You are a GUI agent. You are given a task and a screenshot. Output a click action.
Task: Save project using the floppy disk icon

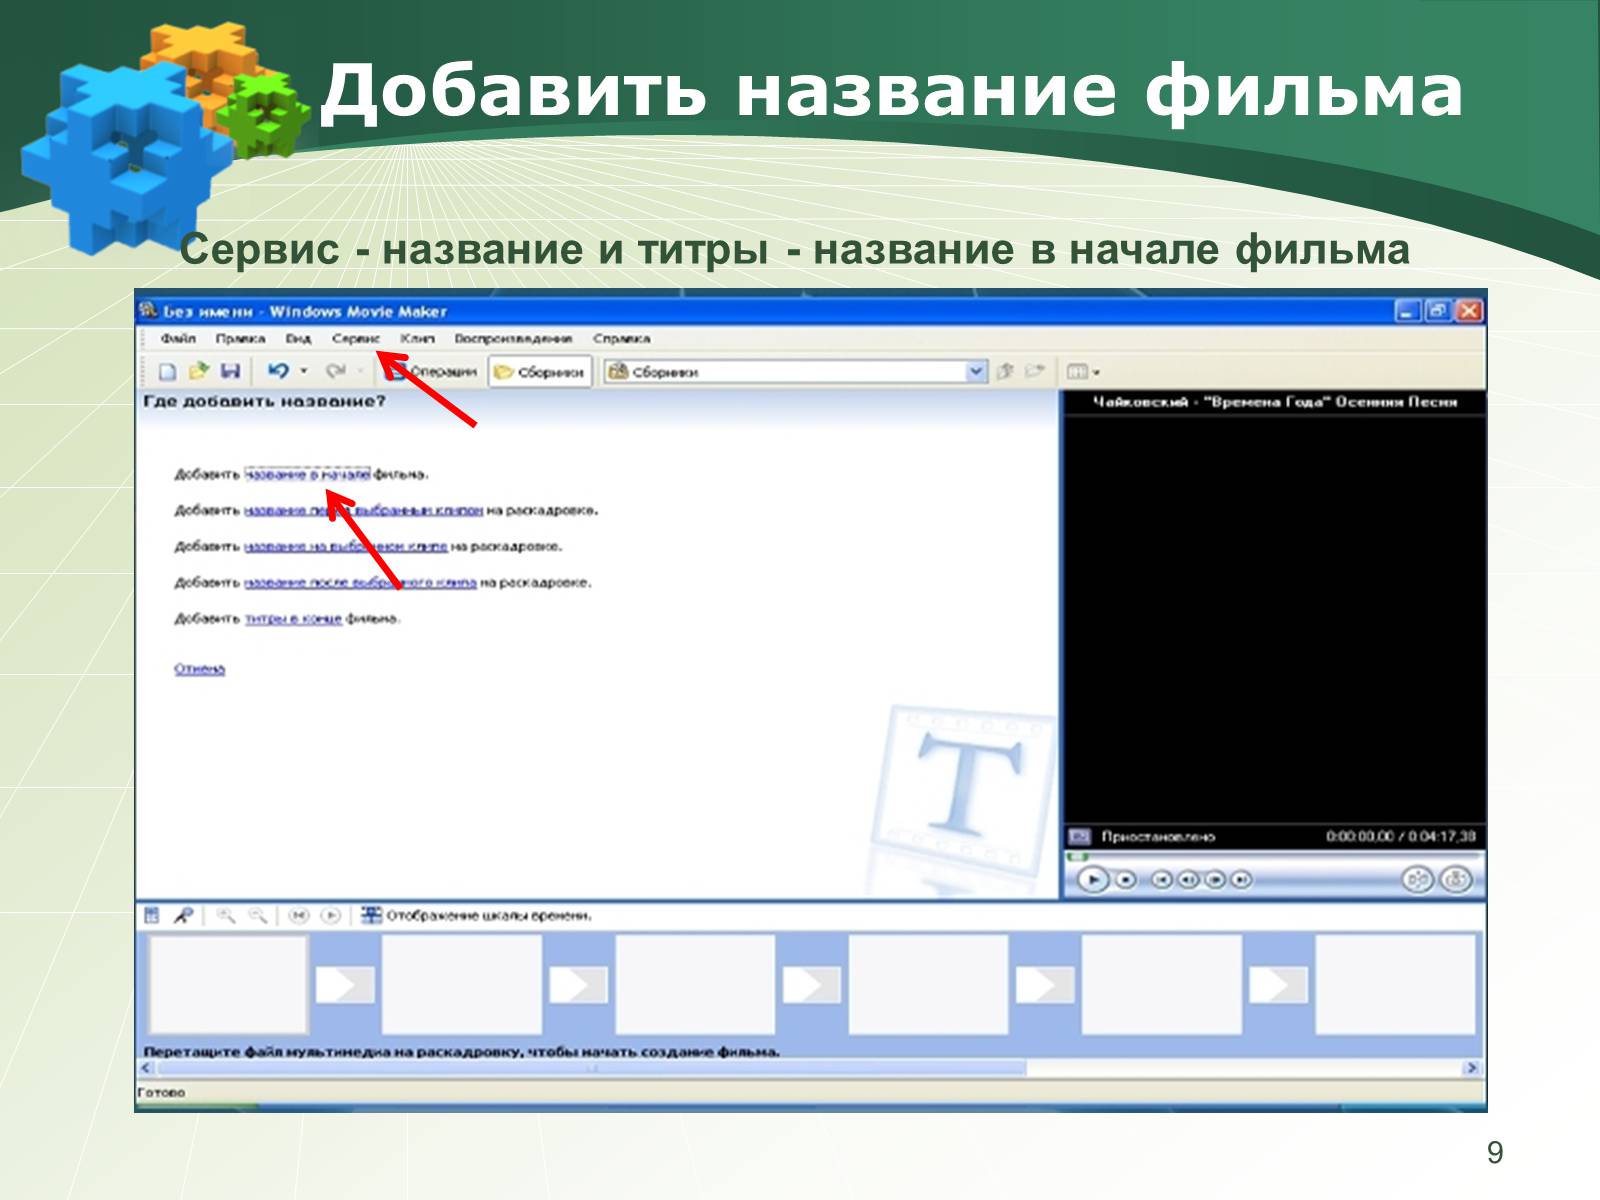click(230, 372)
